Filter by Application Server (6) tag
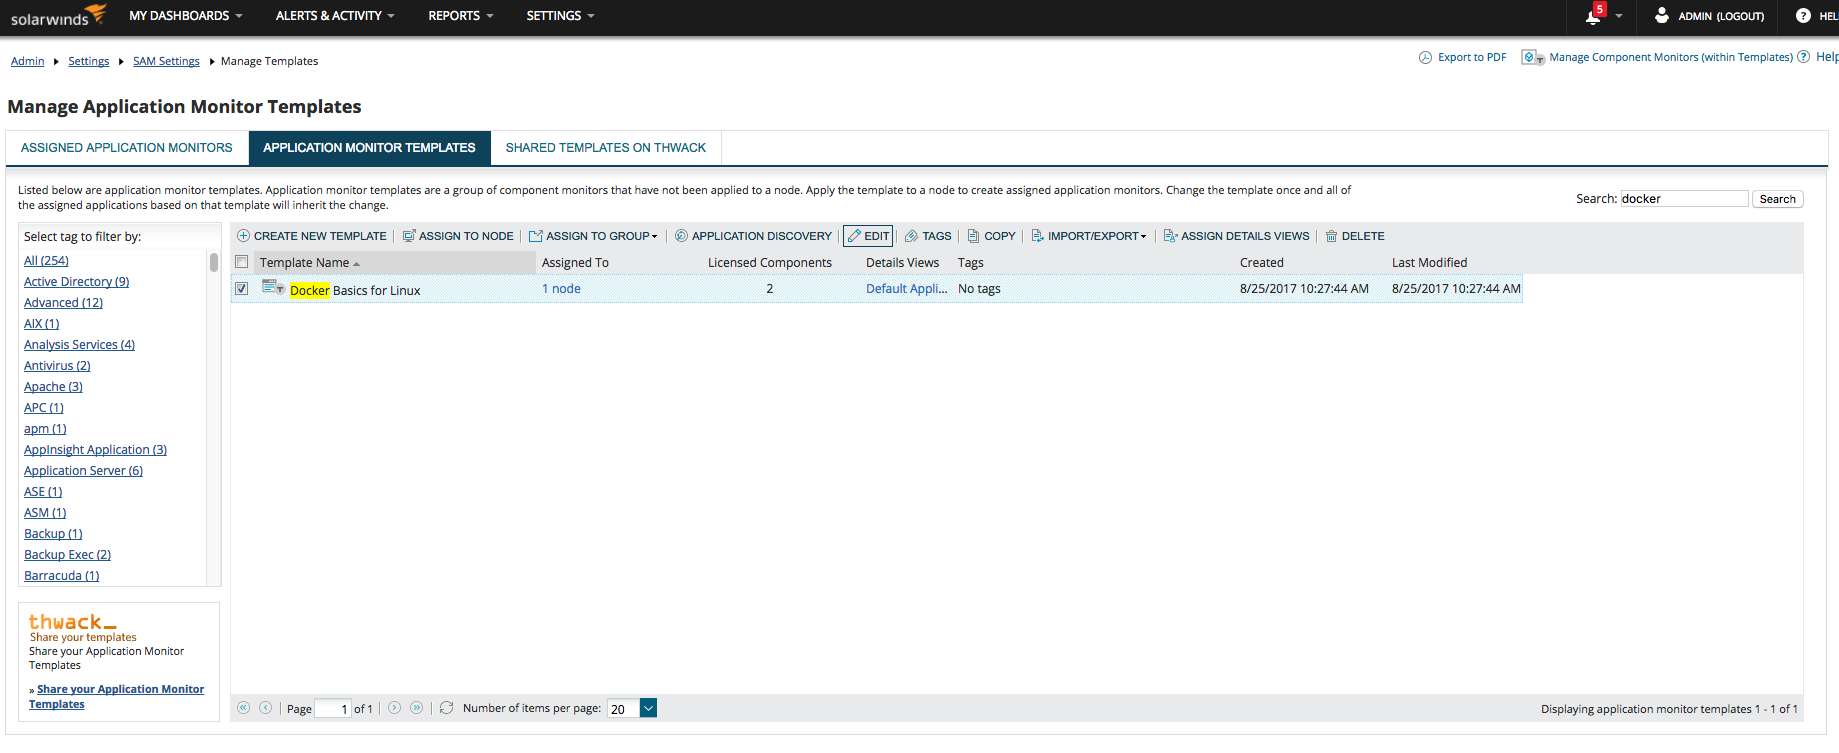 [83, 470]
